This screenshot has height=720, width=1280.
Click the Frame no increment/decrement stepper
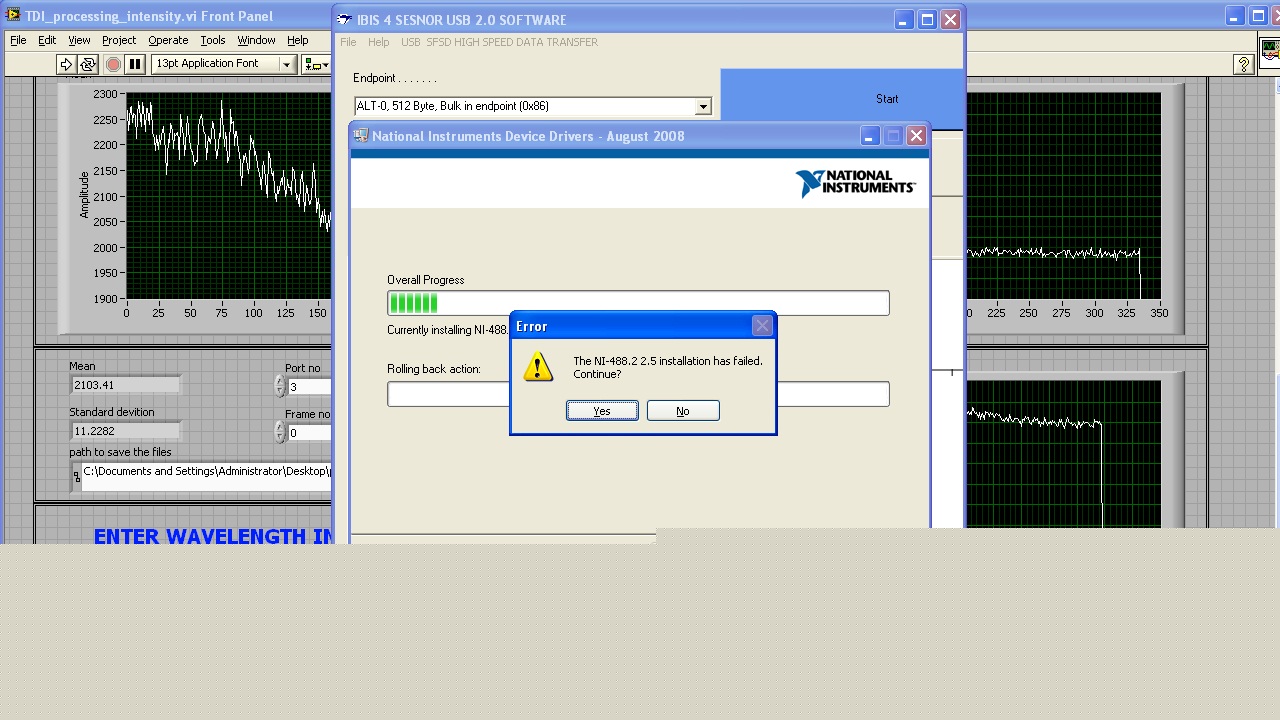pyautogui.click(x=279, y=432)
